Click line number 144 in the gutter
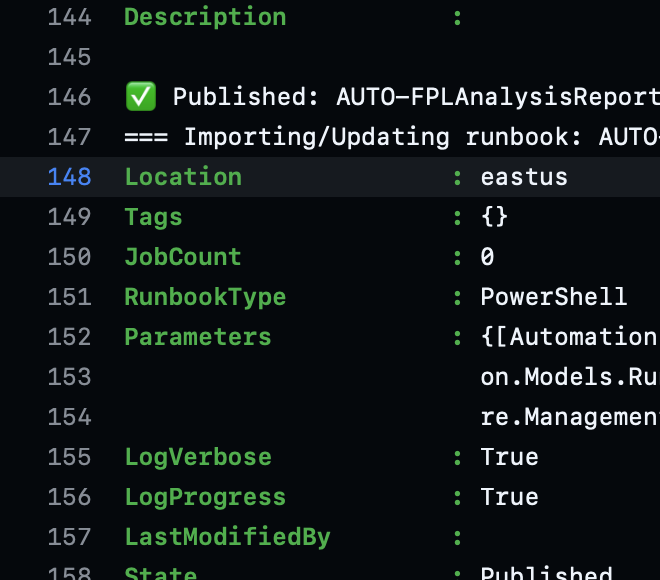Viewport: 660px width, 580px height. (69, 17)
